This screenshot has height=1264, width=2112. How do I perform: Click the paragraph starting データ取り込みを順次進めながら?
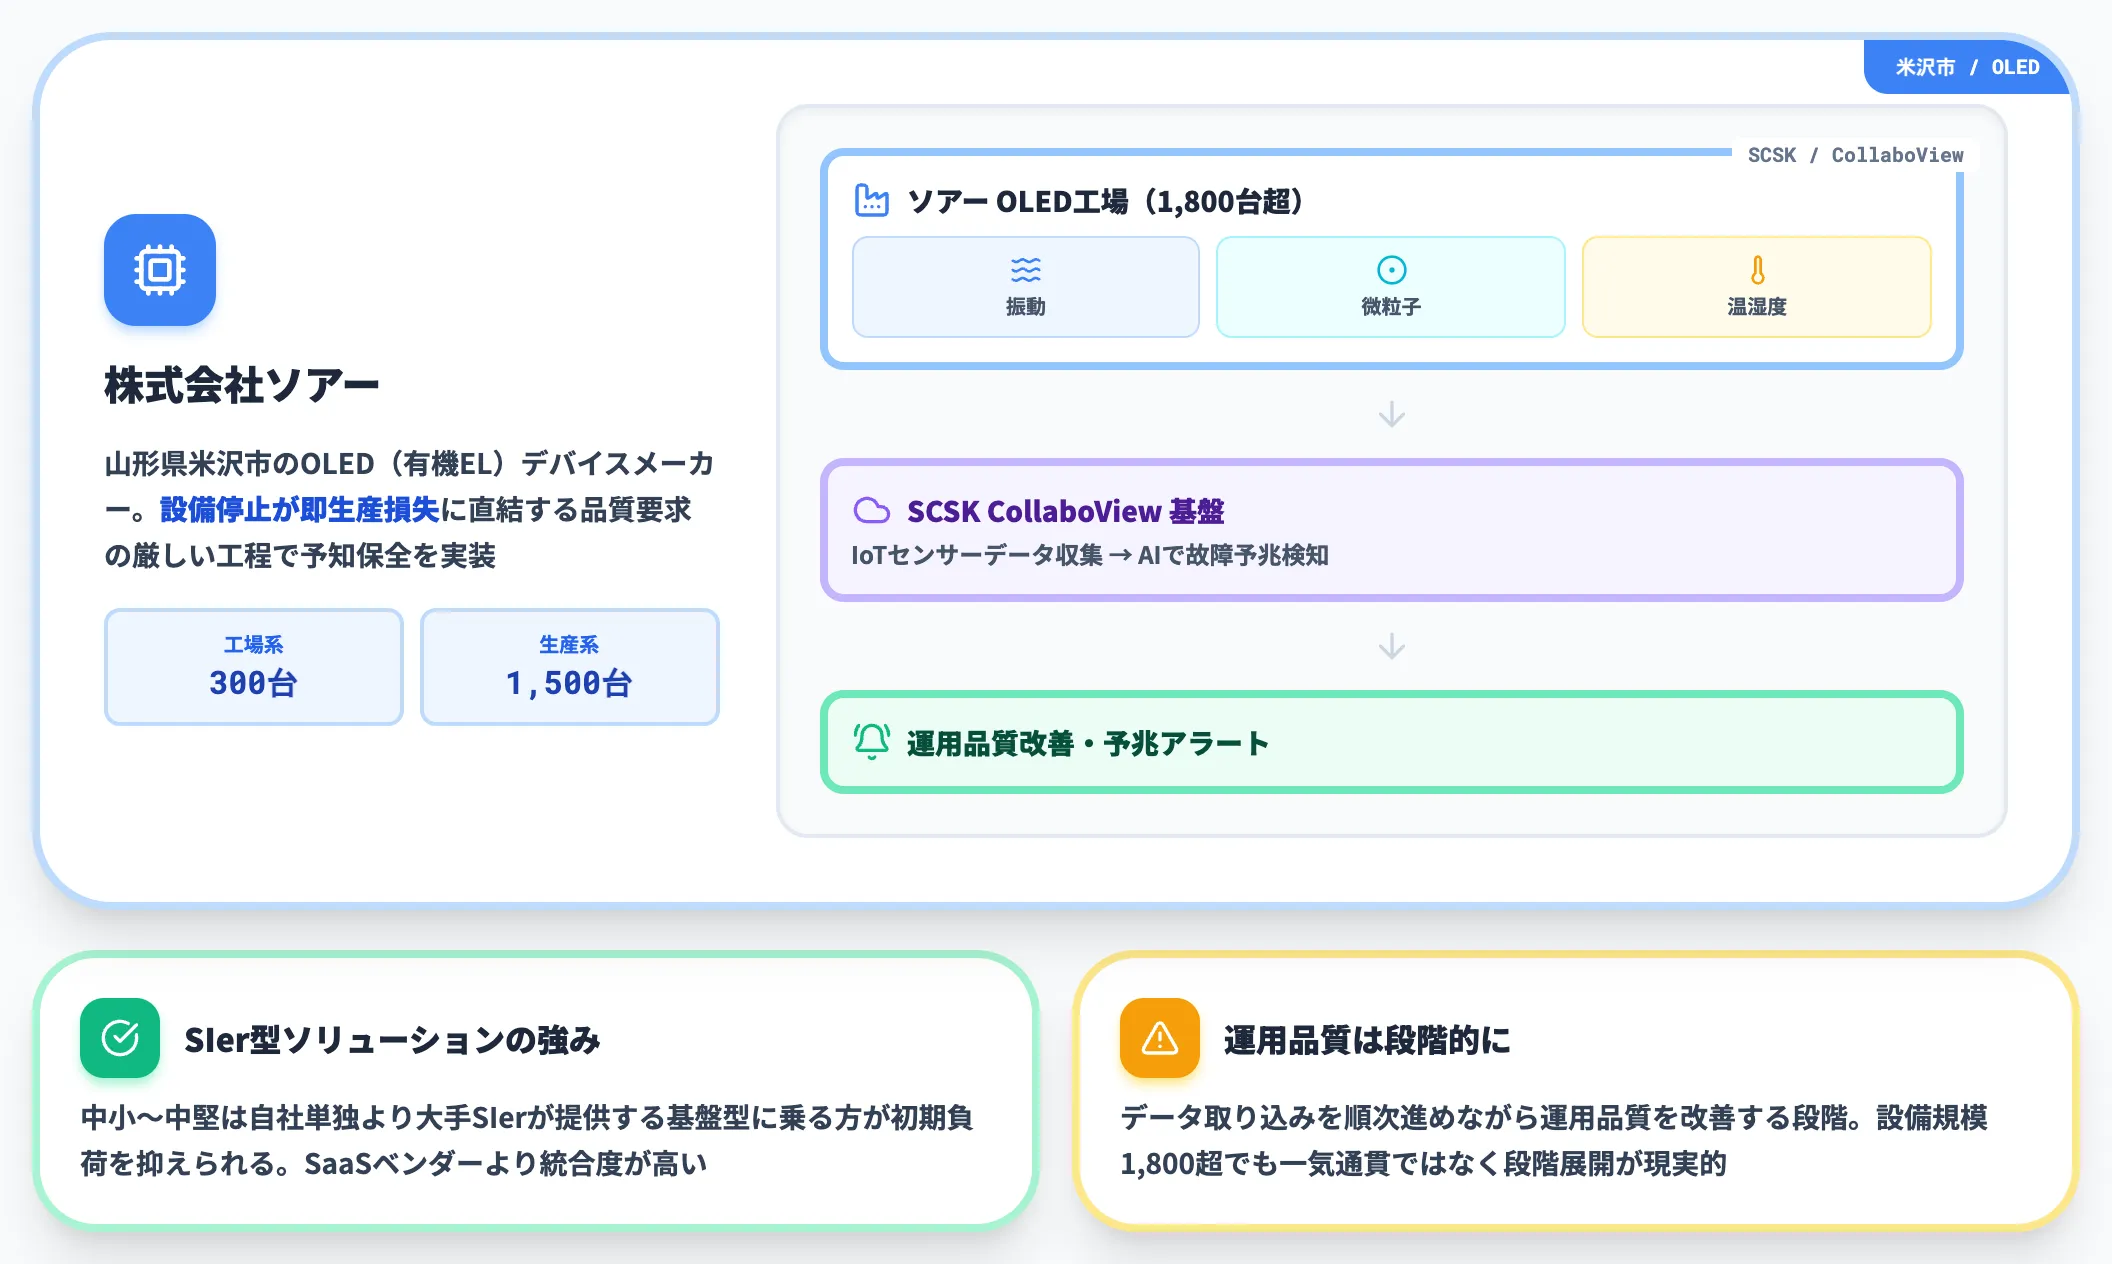tap(1554, 1140)
